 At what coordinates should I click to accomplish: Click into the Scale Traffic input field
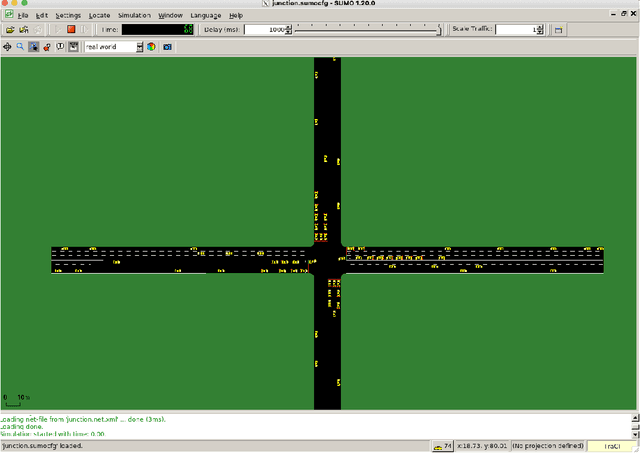(516, 30)
